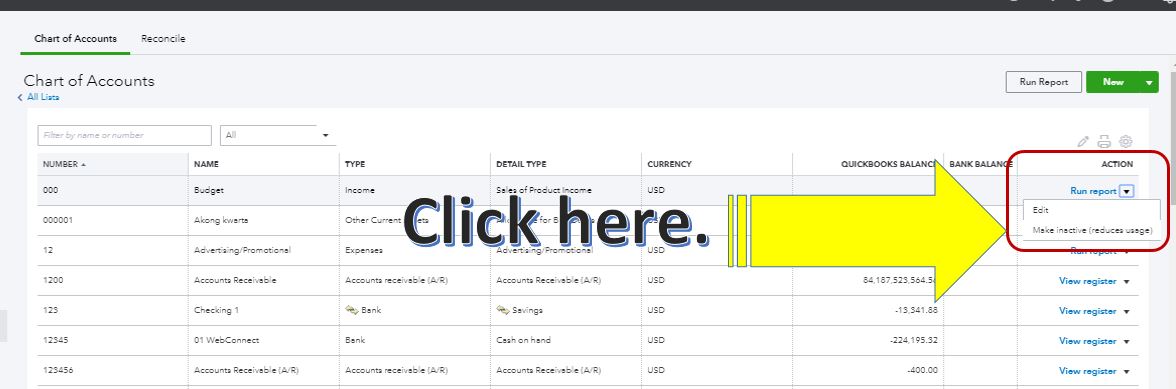The width and height of the screenshot is (1176, 389).
Task: Click the green New button
Action: click(x=1113, y=82)
